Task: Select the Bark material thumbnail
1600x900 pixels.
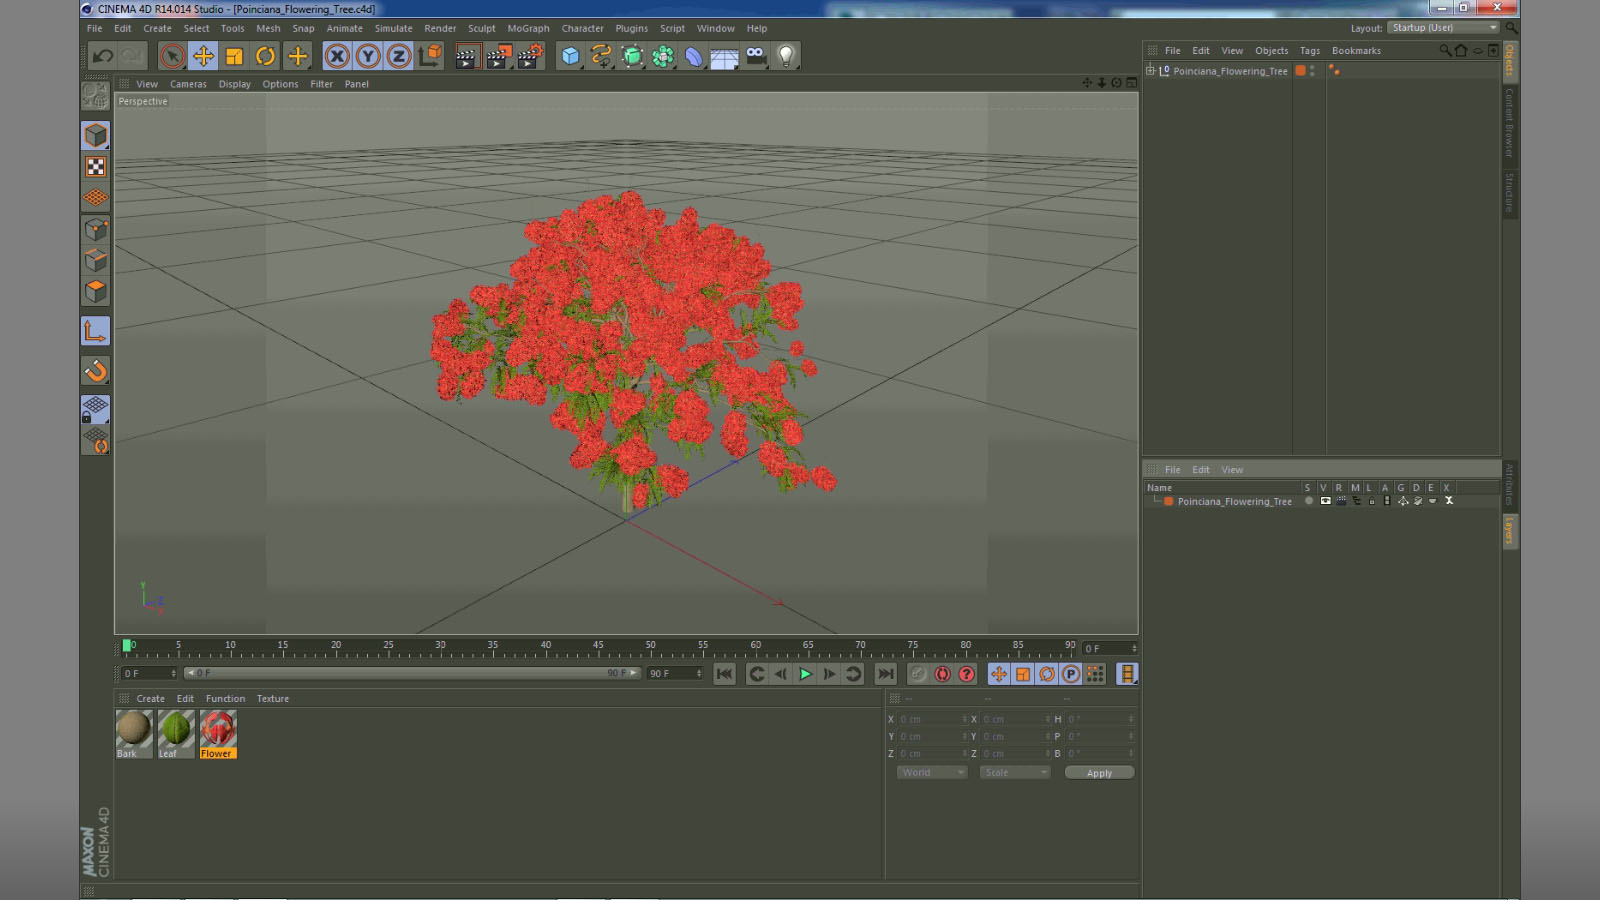Action: tap(134, 734)
